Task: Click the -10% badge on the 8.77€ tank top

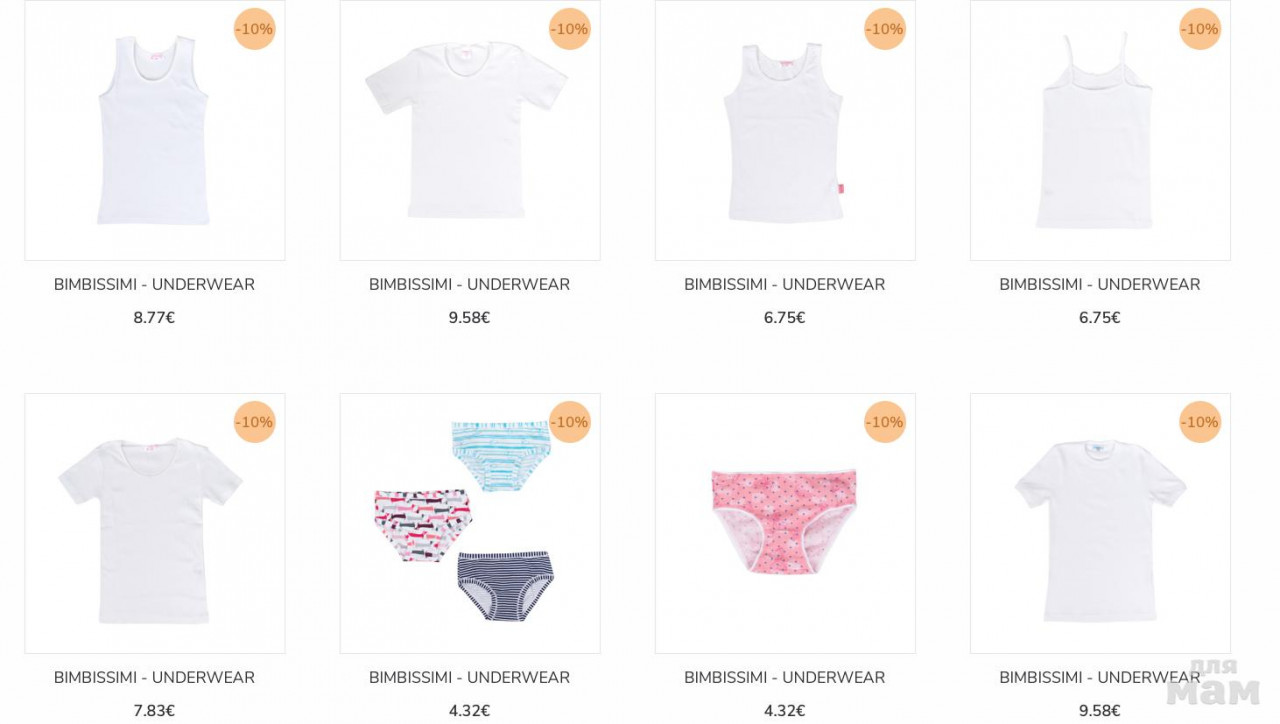Action: 254,29
